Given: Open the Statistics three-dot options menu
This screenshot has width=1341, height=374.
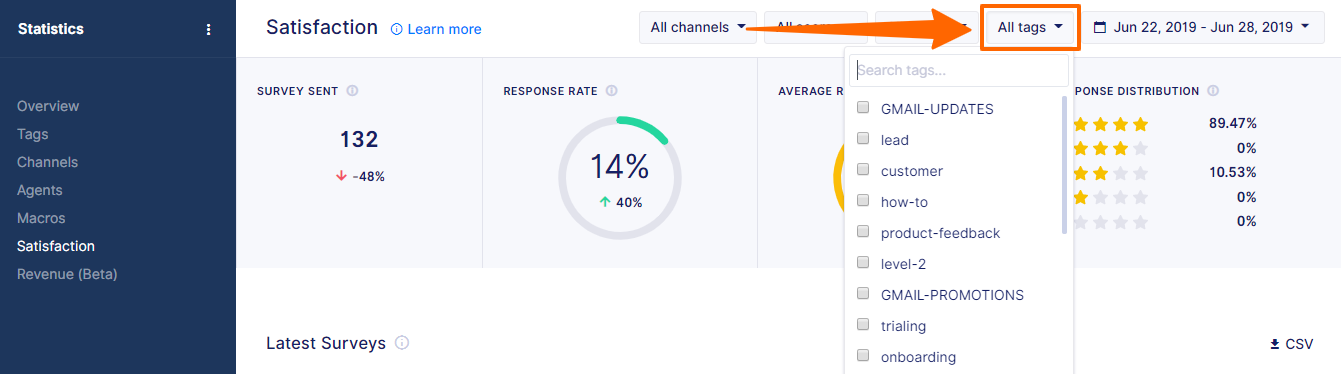Looking at the screenshot, I should point(208,29).
